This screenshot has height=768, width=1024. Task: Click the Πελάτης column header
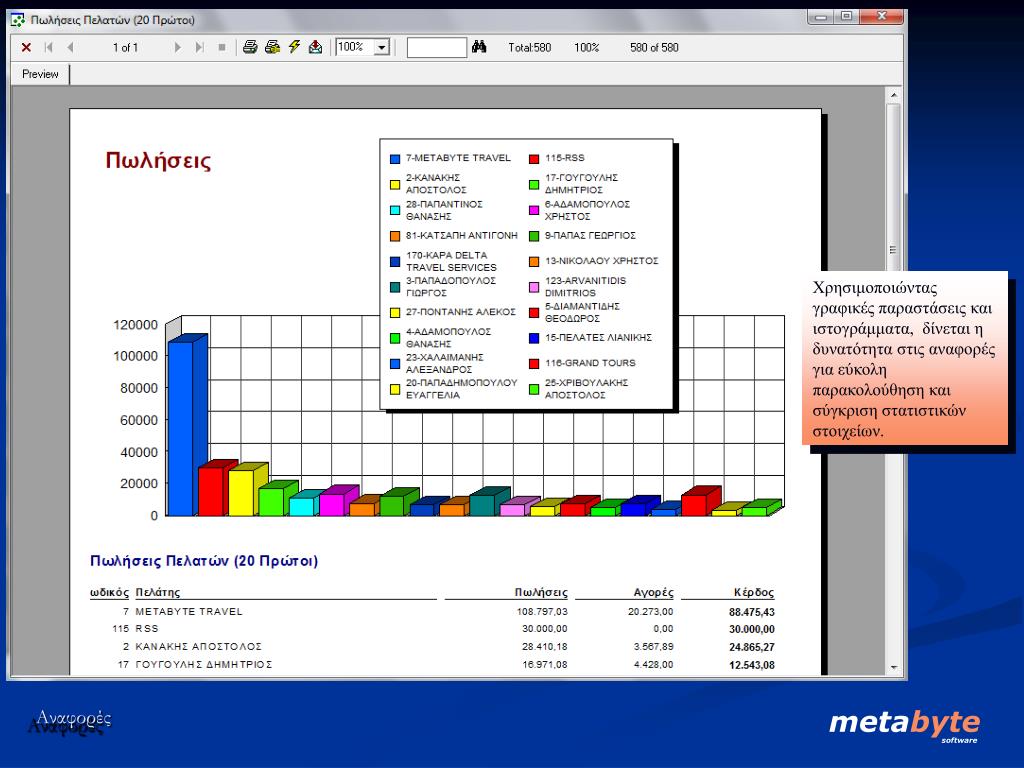[157, 592]
